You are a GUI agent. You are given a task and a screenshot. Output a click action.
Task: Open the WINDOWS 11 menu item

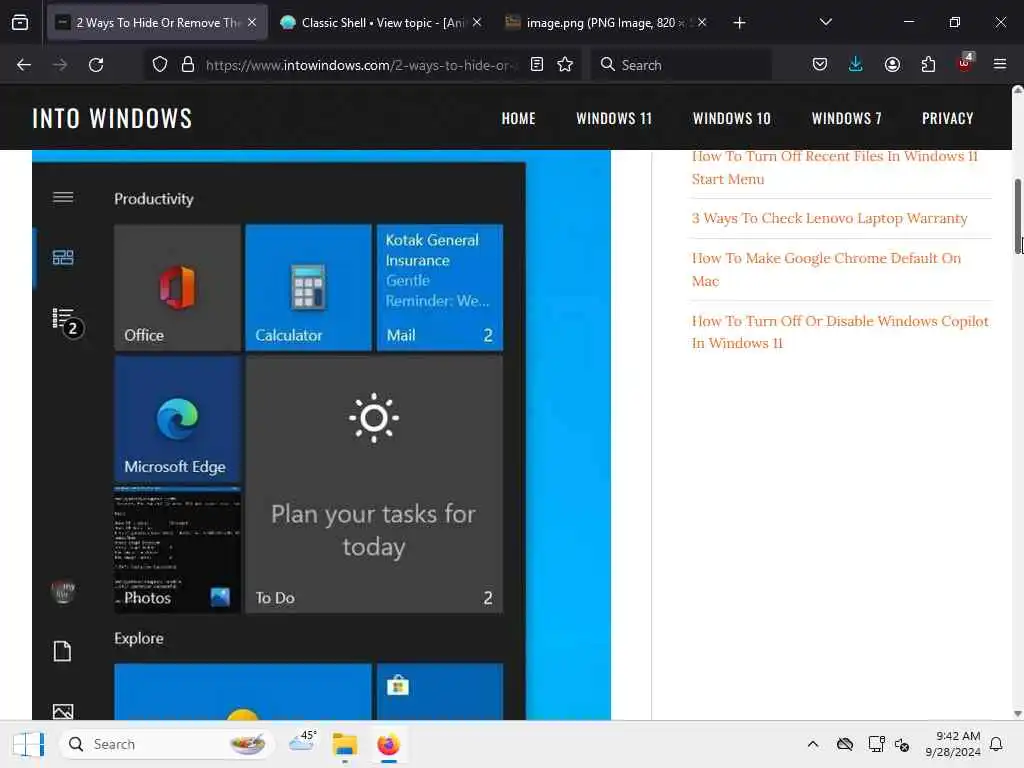[x=614, y=118]
